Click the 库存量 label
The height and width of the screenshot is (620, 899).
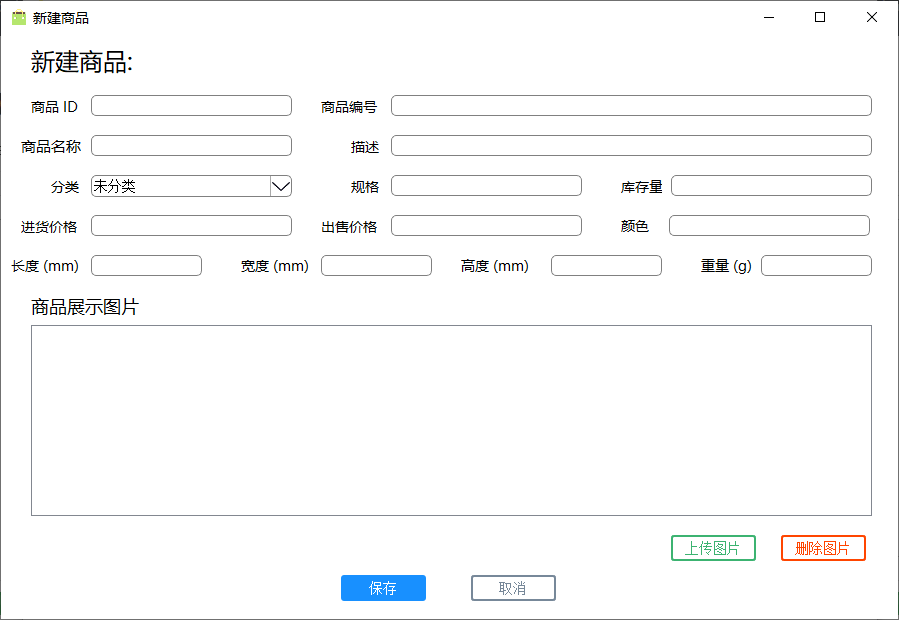(x=642, y=188)
